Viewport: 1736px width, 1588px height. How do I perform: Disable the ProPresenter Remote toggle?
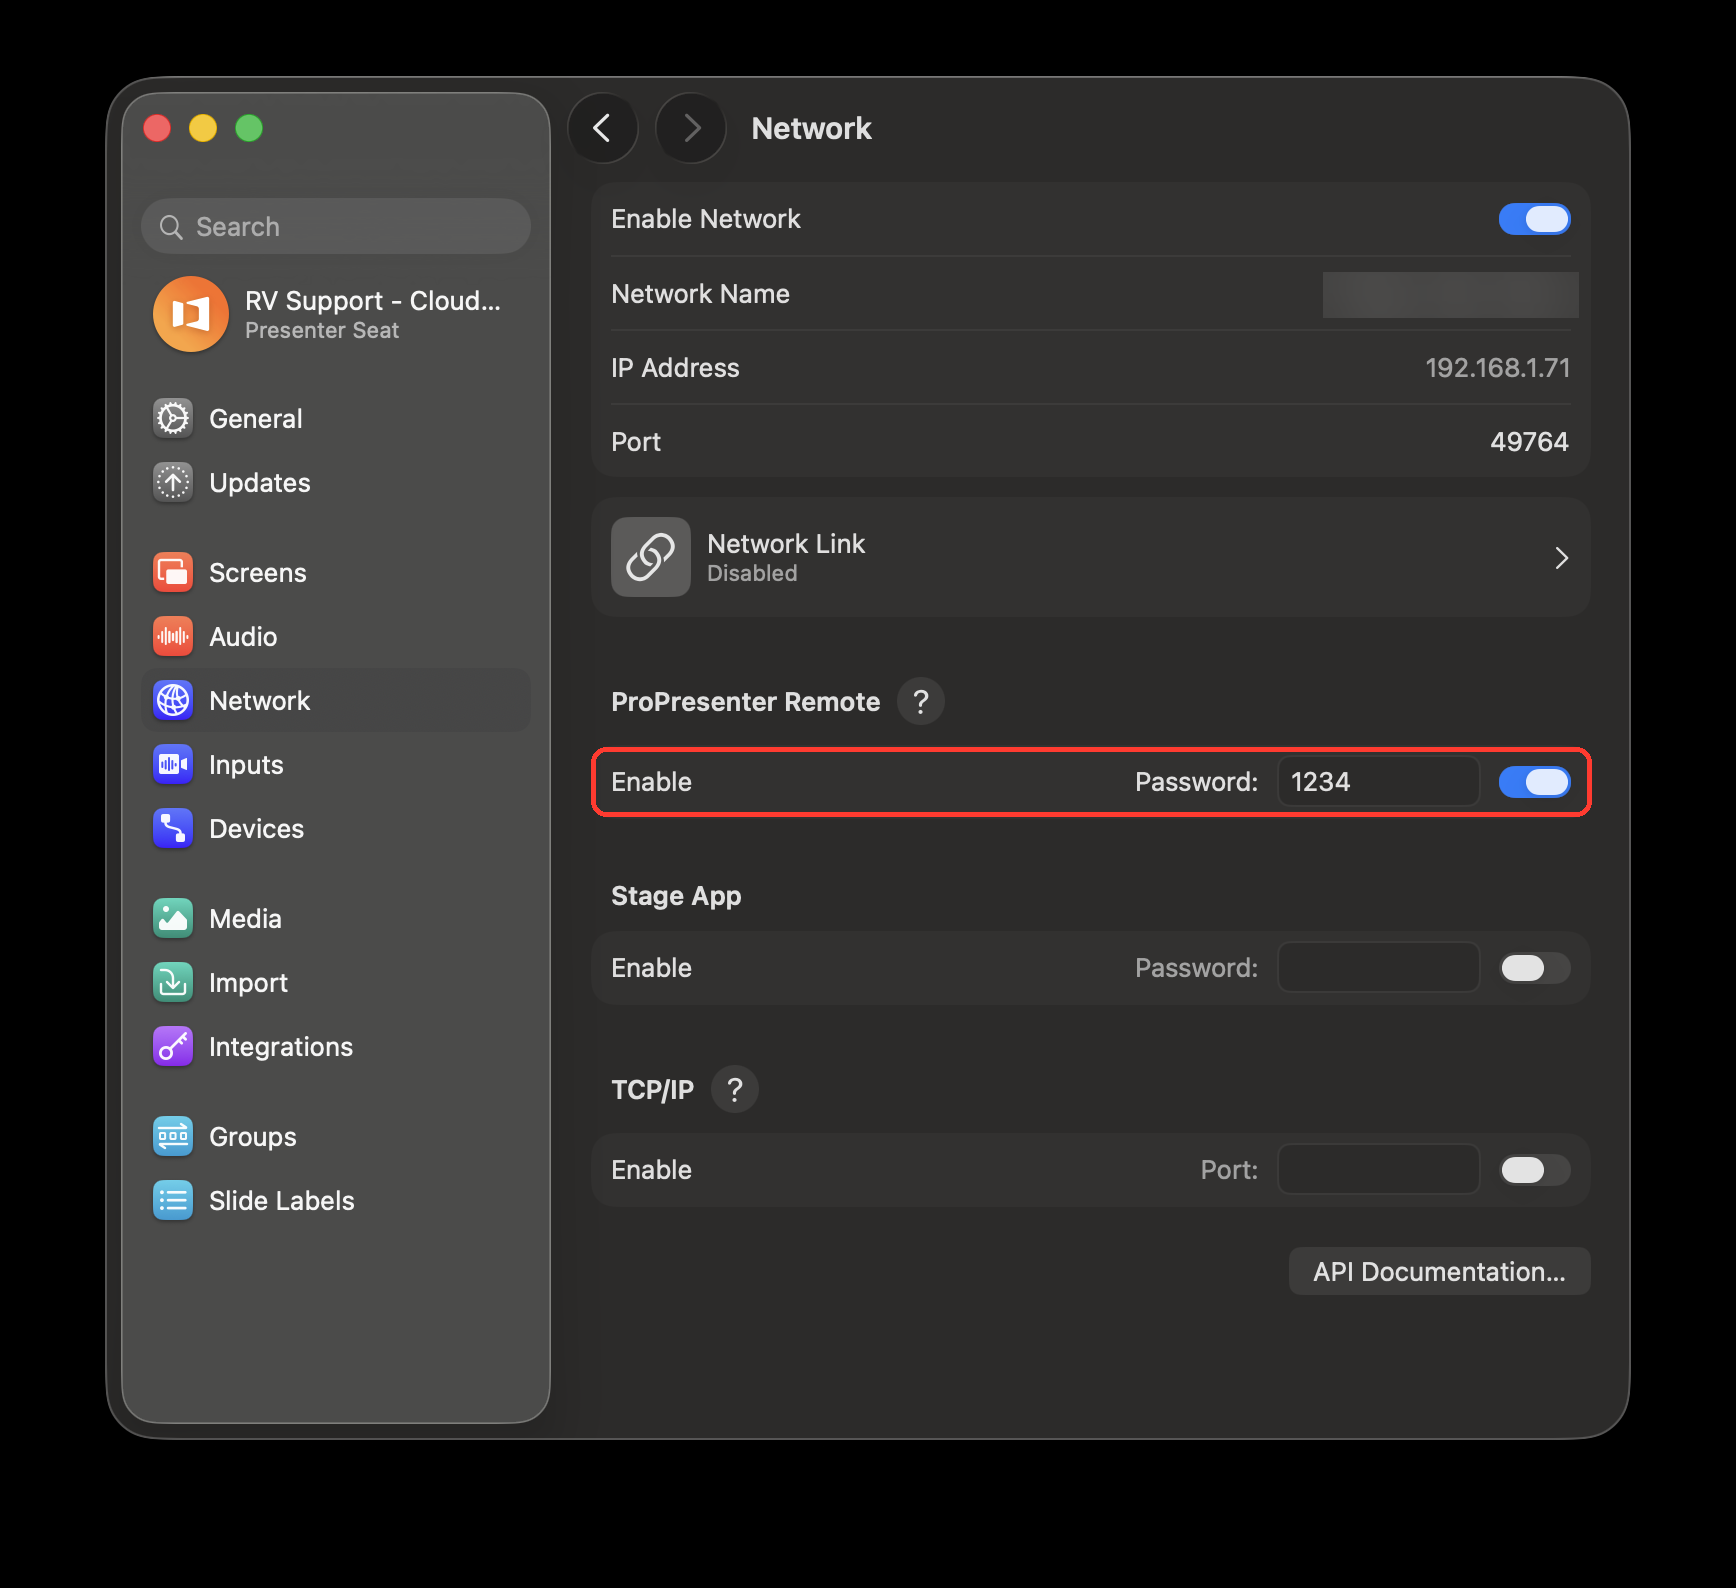coord(1534,782)
